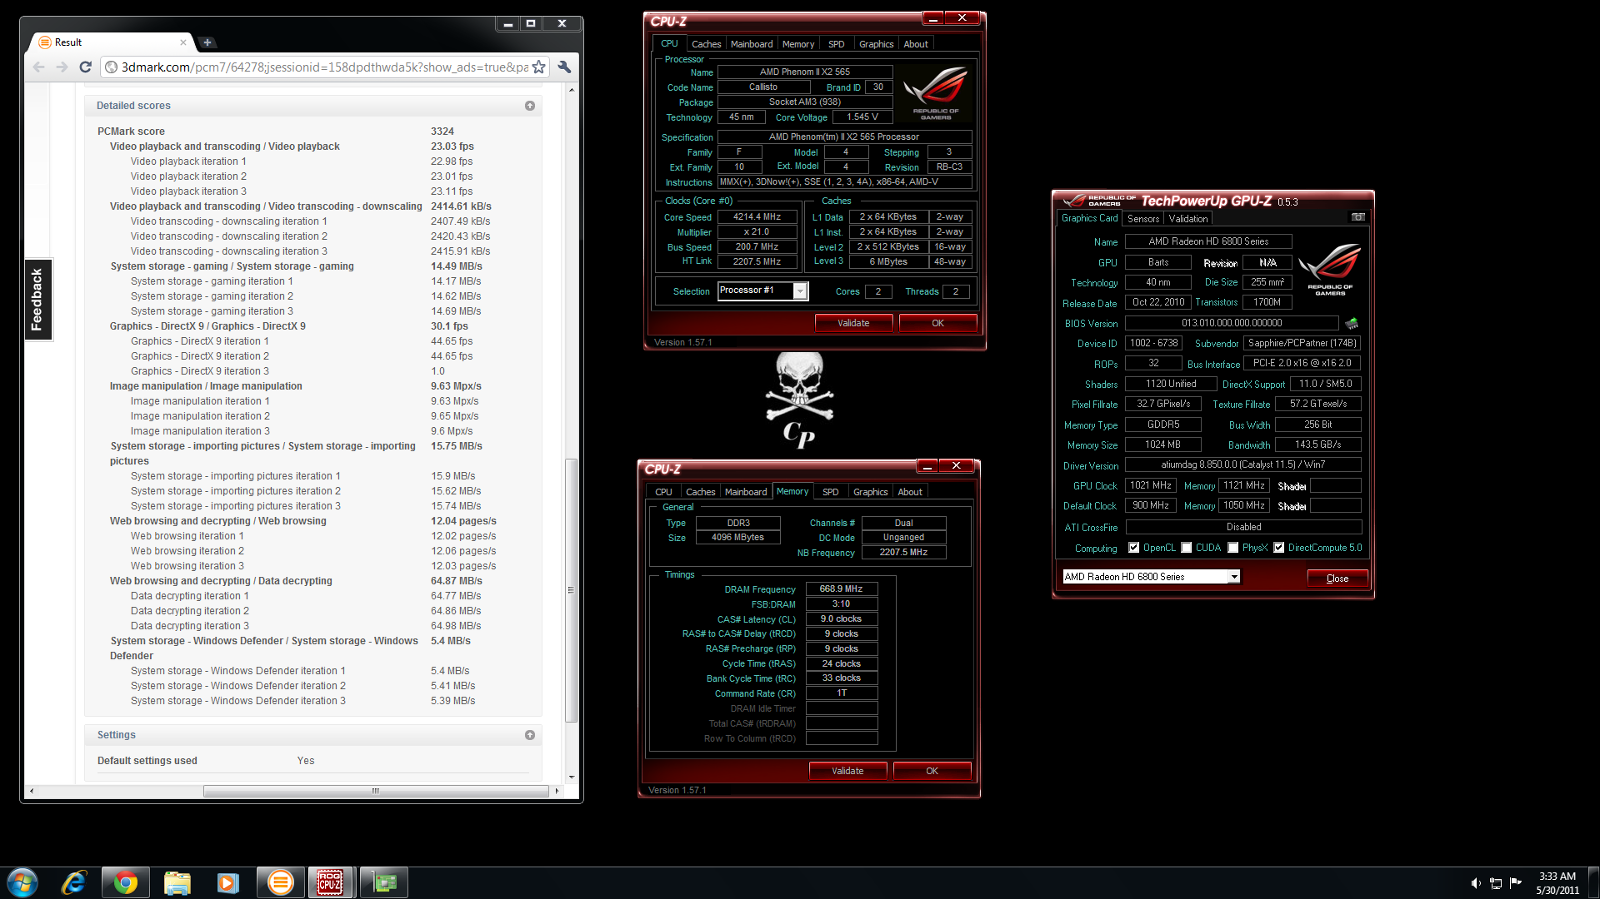Click the GPU Clock value 1021 MHz
The height and width of the screenshot is (899, 1600).
coord(1151,486)
